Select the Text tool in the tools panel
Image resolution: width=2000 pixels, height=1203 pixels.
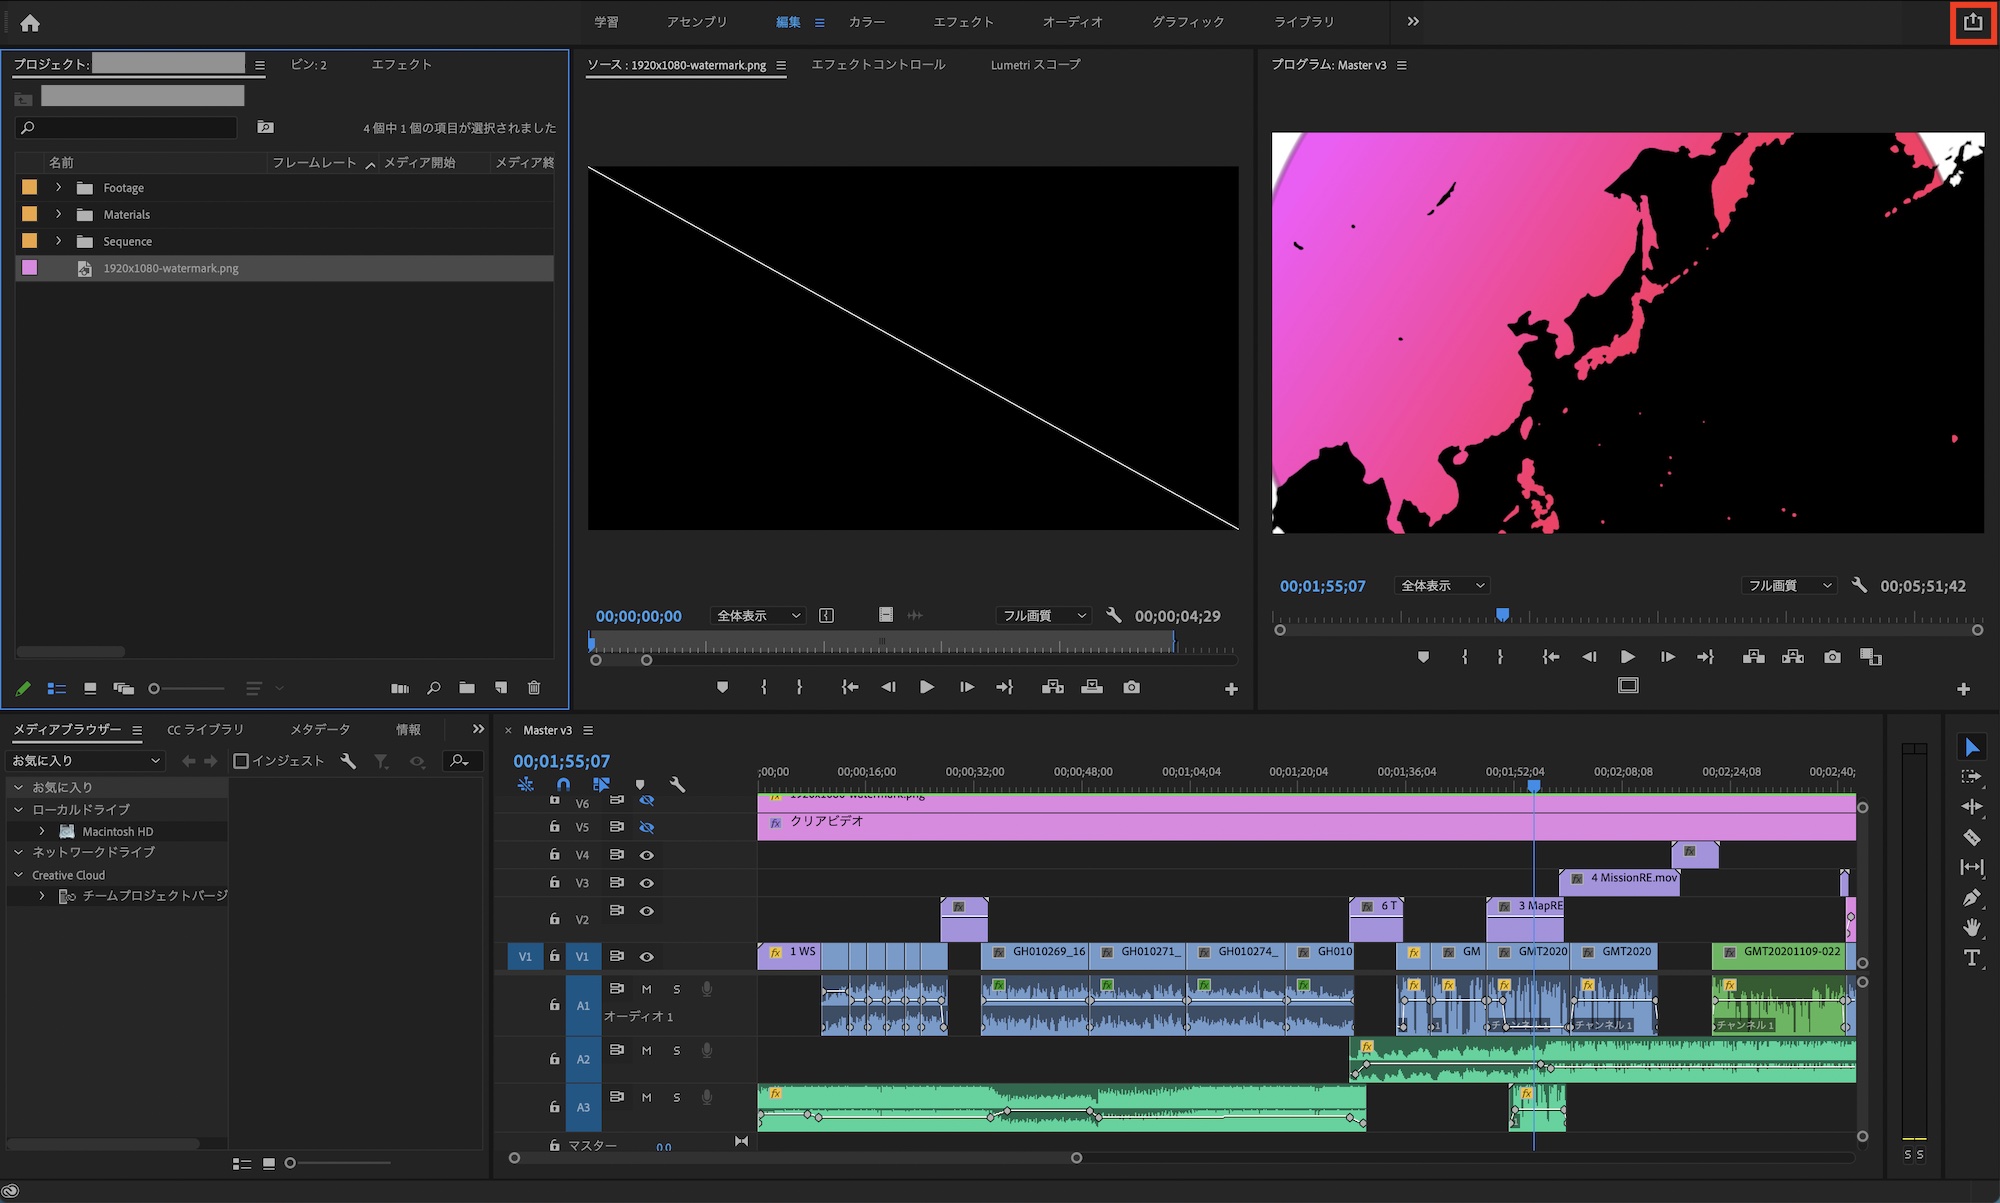coord(1973,958)
